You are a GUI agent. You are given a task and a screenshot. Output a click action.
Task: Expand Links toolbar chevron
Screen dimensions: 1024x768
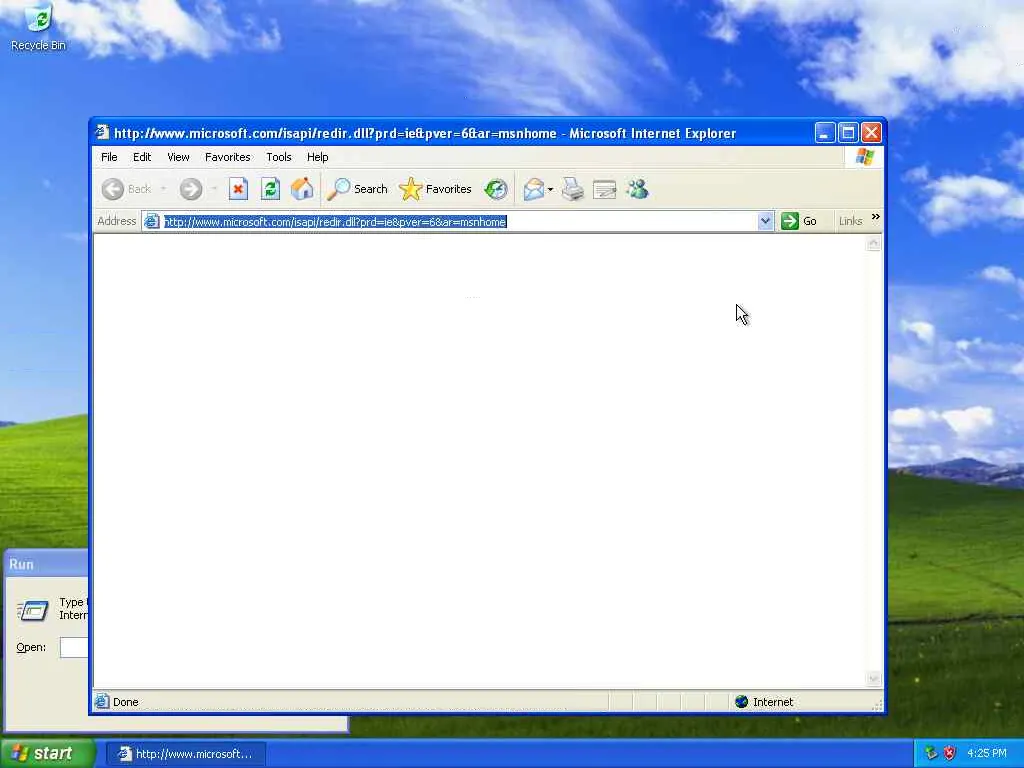click(876, 217)
